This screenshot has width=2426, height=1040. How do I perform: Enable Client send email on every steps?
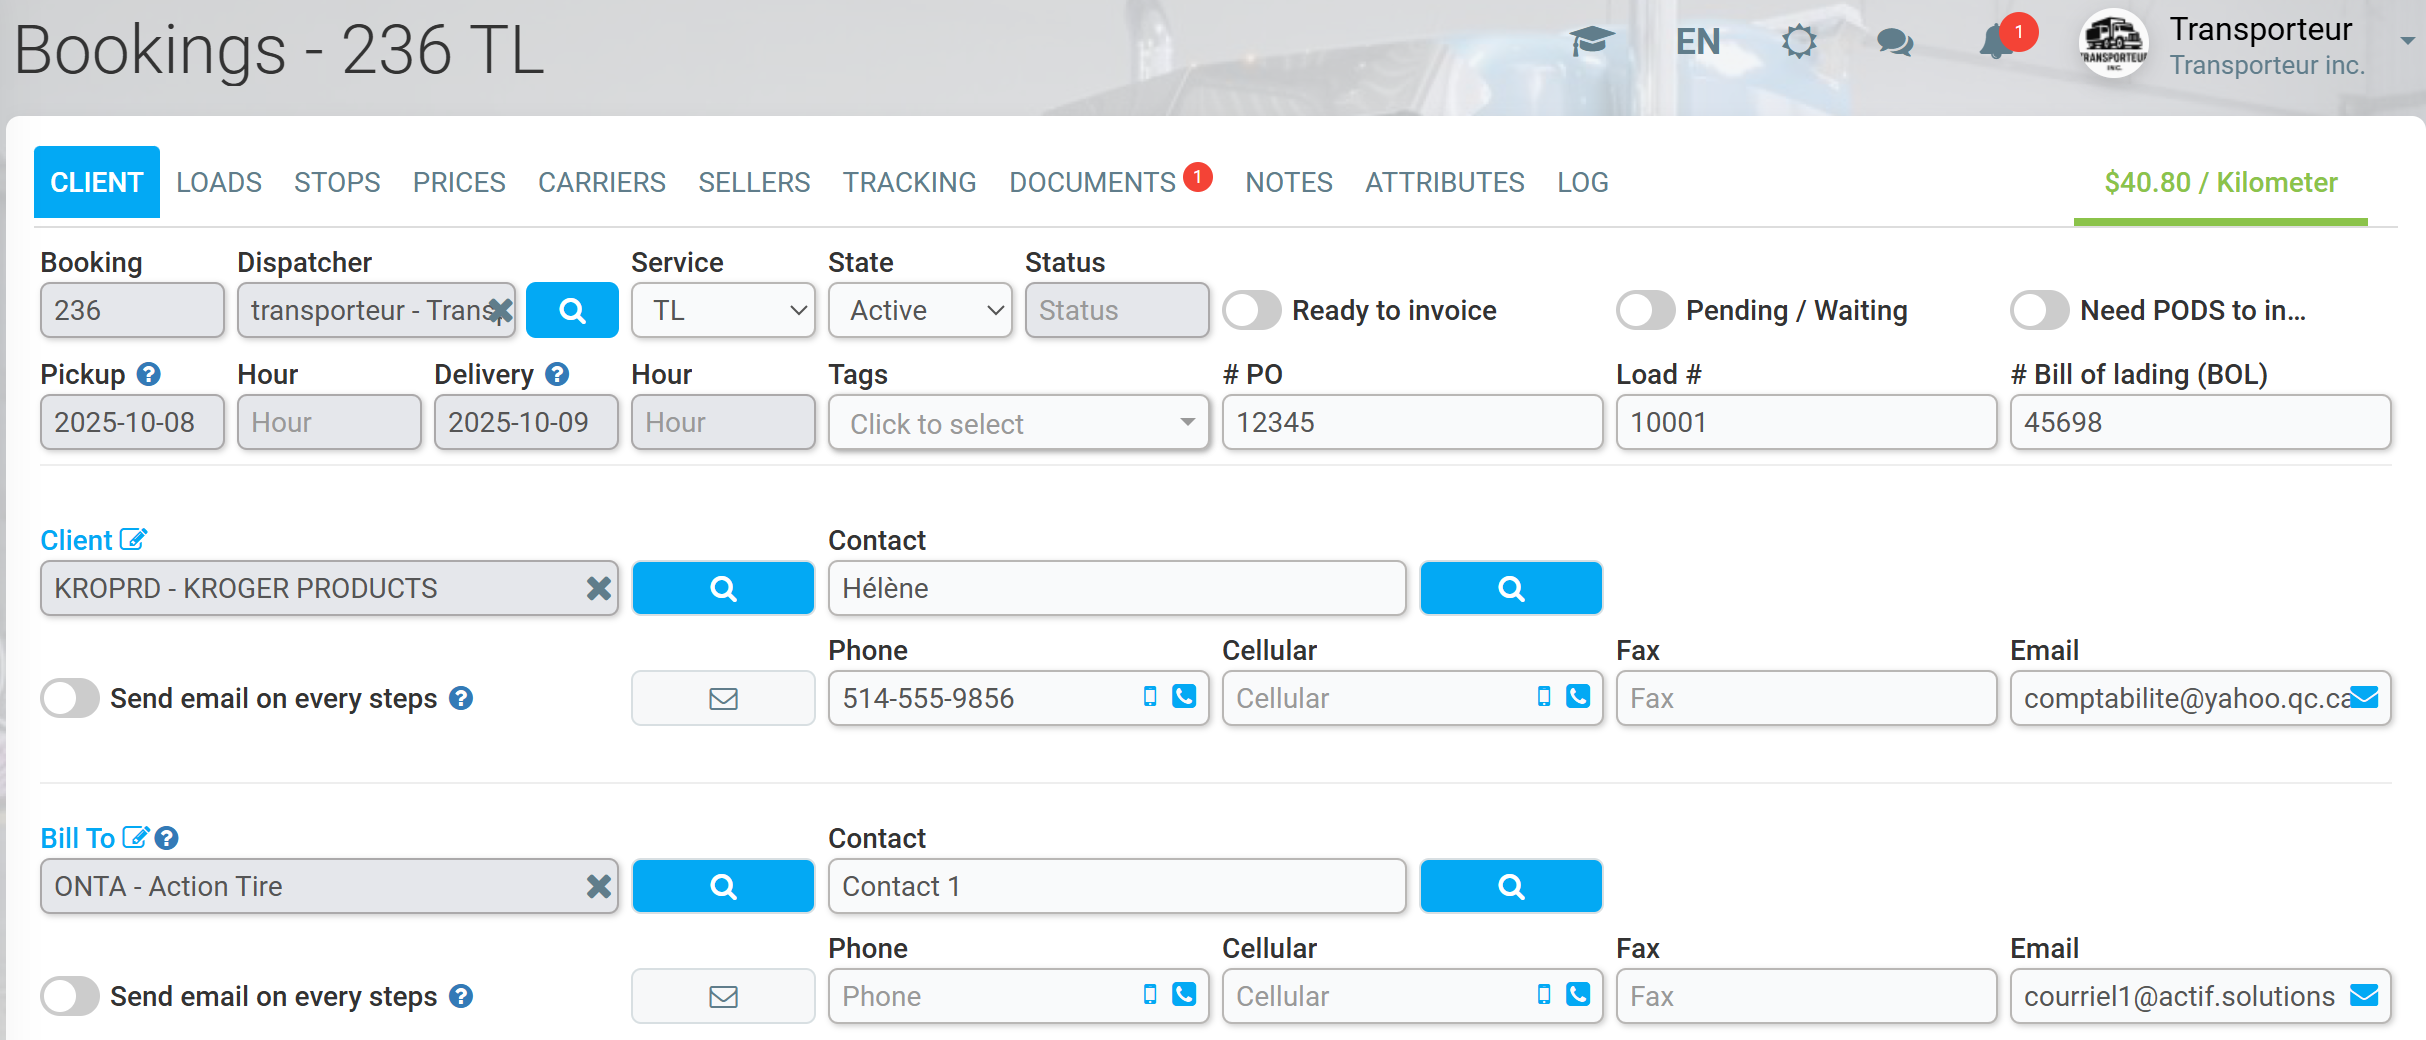point(70,698)
